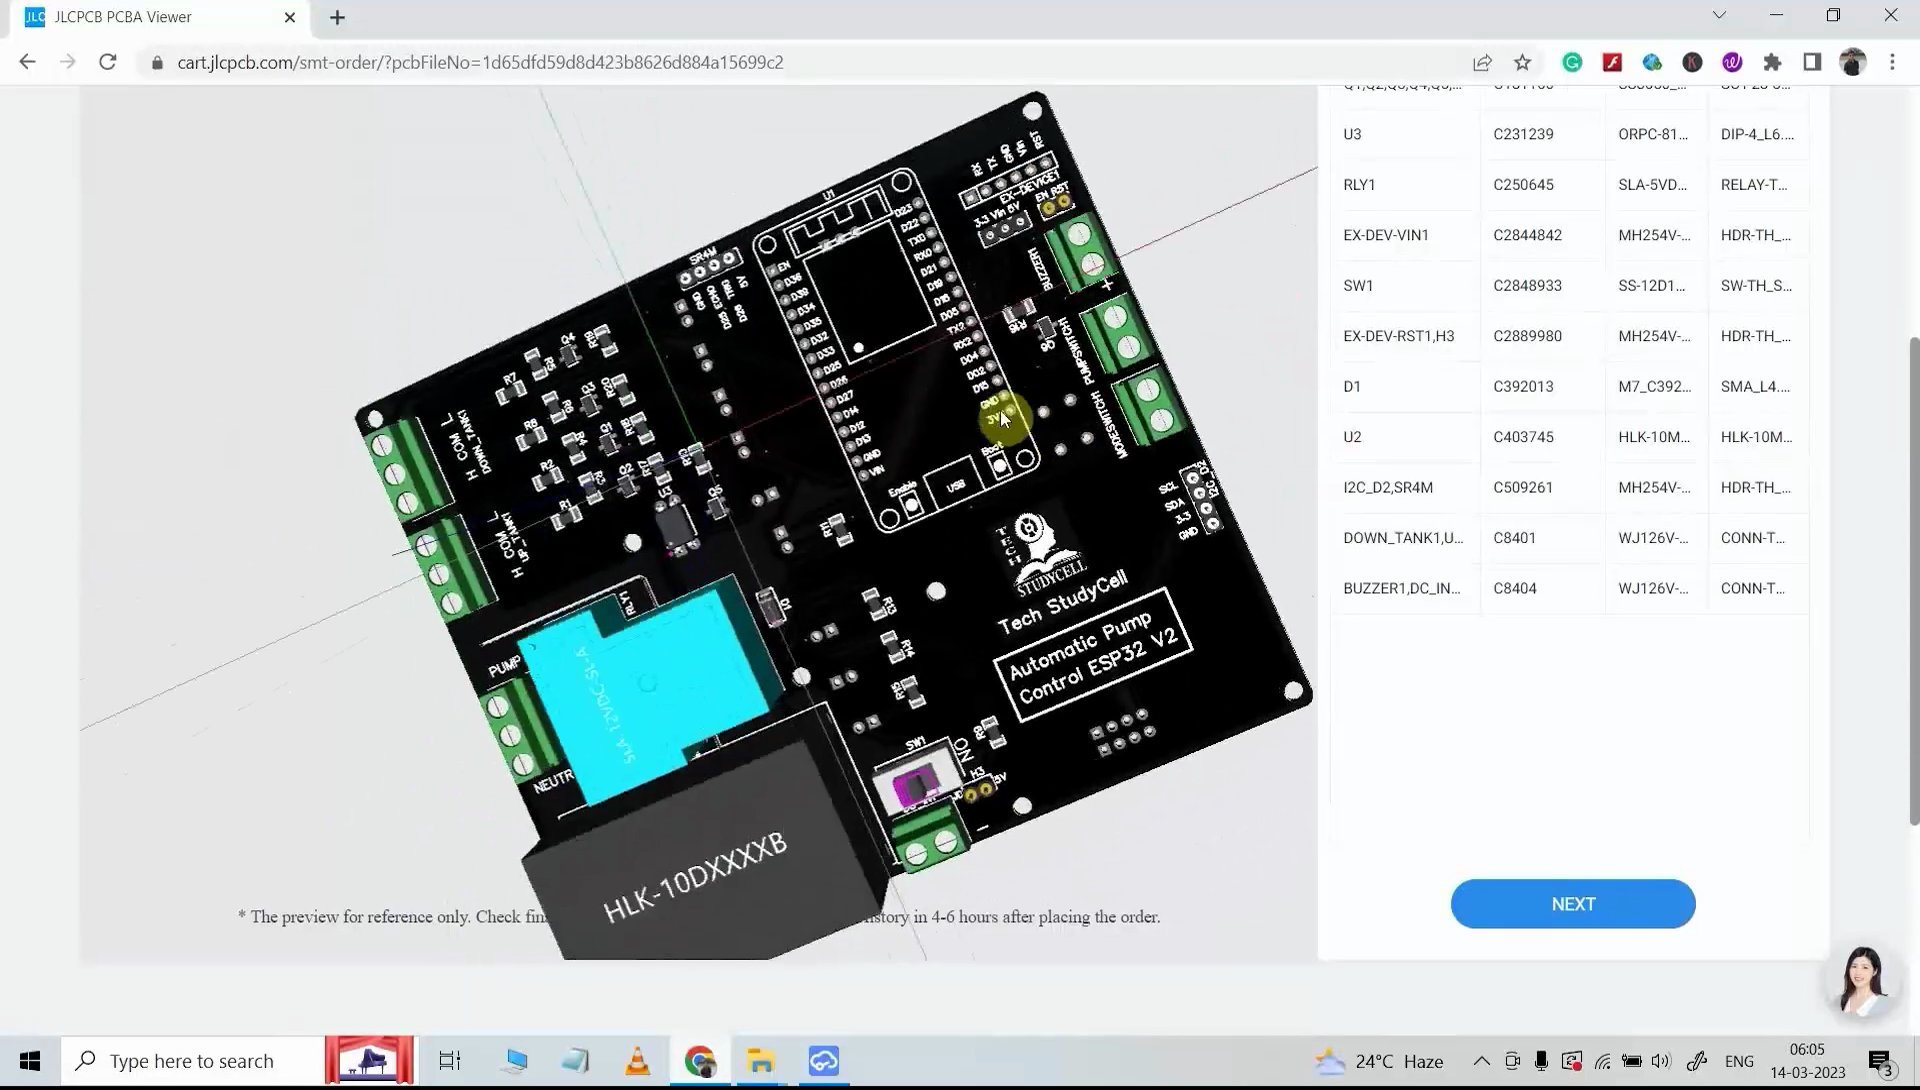This screenshot has width=1920, height=1090.
Task: Navigate back with the arrow
Action: tap(27, 62)
